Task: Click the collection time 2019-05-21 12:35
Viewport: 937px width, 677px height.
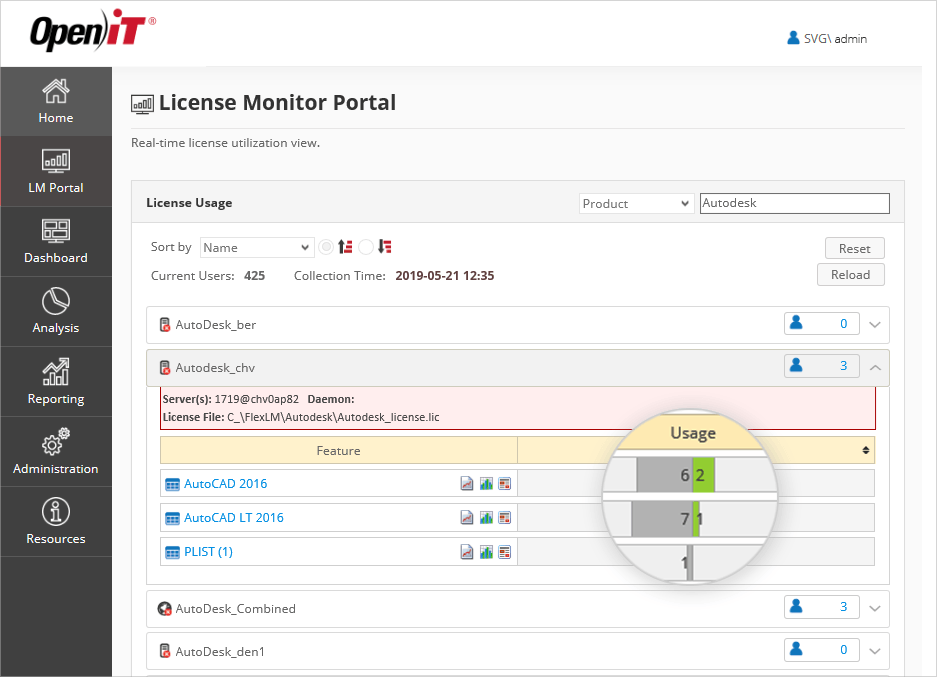Action: coord(445,275)
